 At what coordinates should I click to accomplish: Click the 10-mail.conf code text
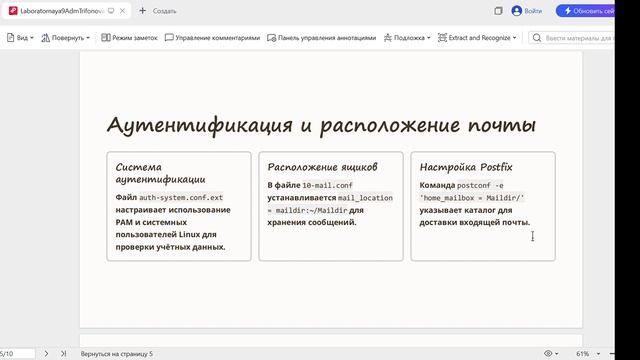[x=327, y=185]
